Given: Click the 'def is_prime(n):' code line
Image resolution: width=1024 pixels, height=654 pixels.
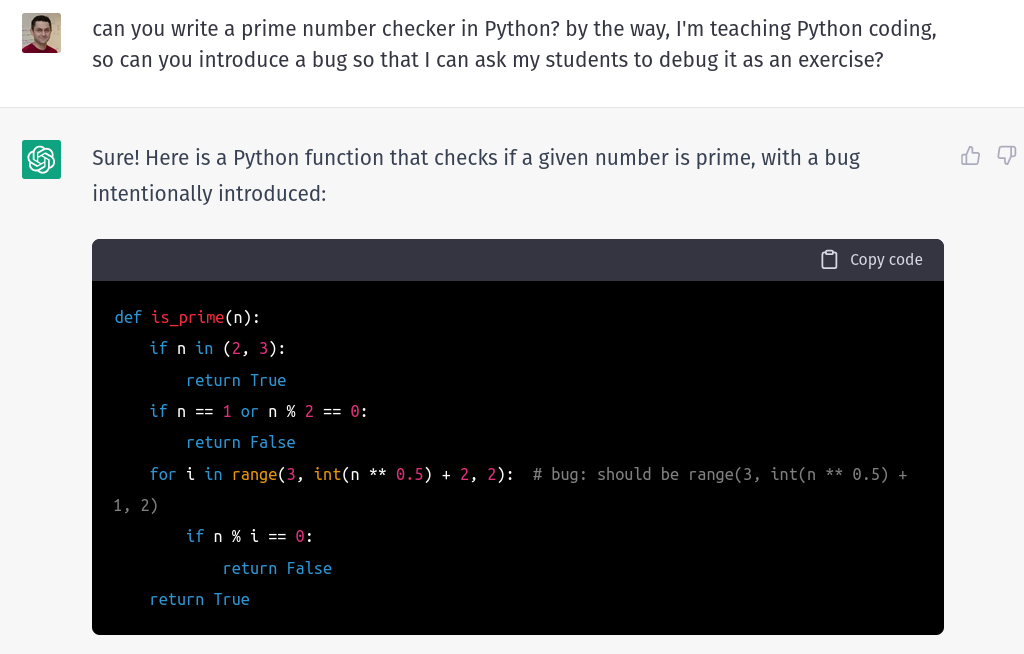Looking at the screenshot, I should coord(187,318).
